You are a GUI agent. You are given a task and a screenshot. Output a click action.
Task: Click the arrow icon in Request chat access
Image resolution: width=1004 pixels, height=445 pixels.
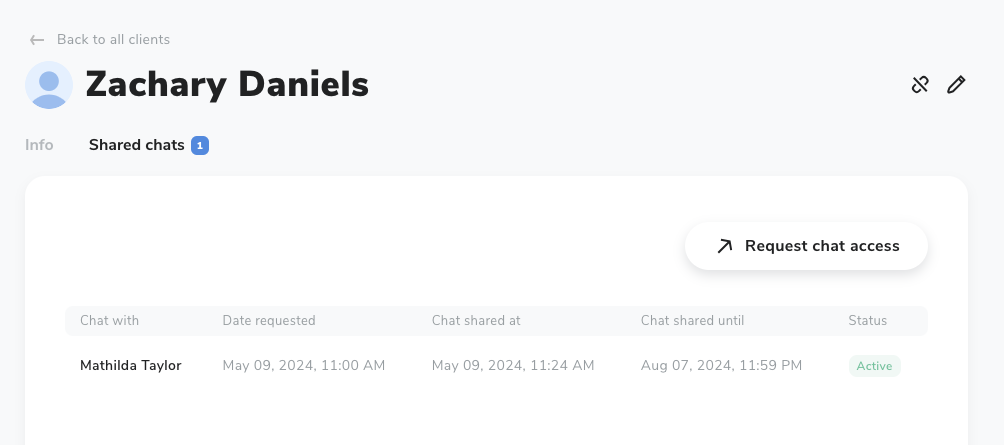click(724, 246)
